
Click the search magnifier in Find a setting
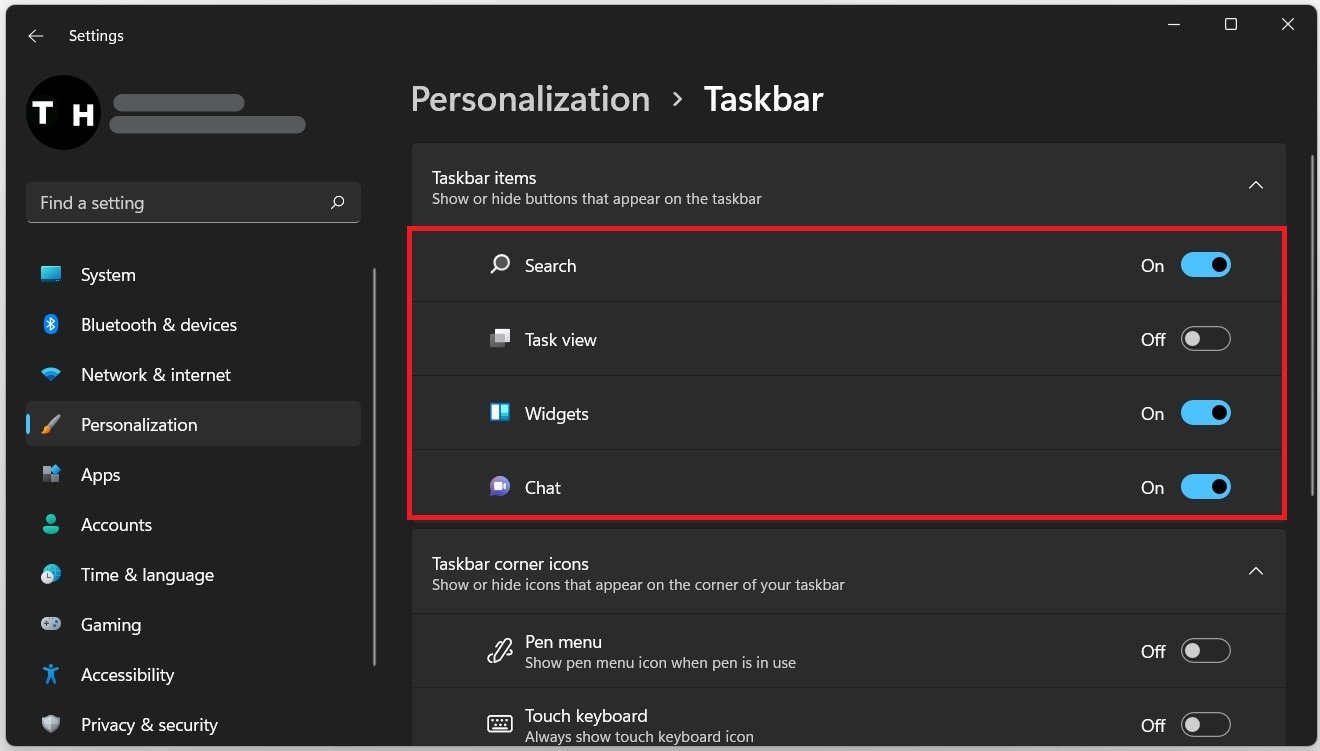338,203
